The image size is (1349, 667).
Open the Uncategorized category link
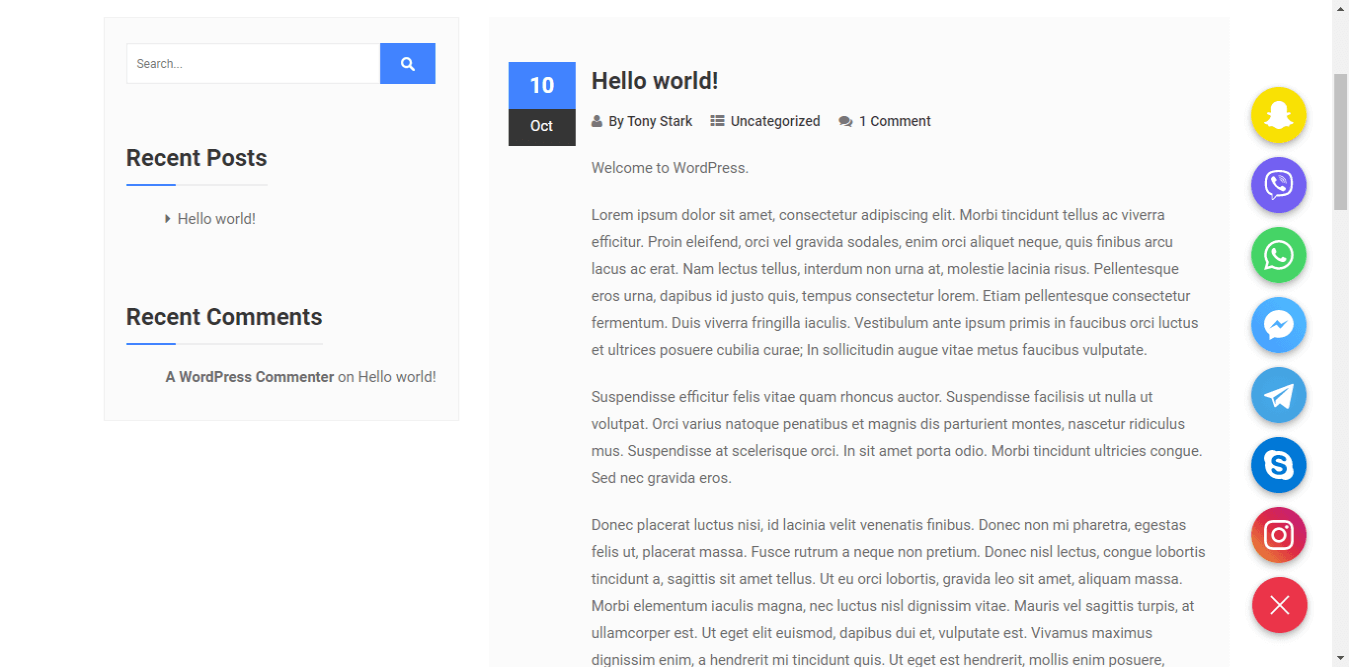(x=775, y=121)
